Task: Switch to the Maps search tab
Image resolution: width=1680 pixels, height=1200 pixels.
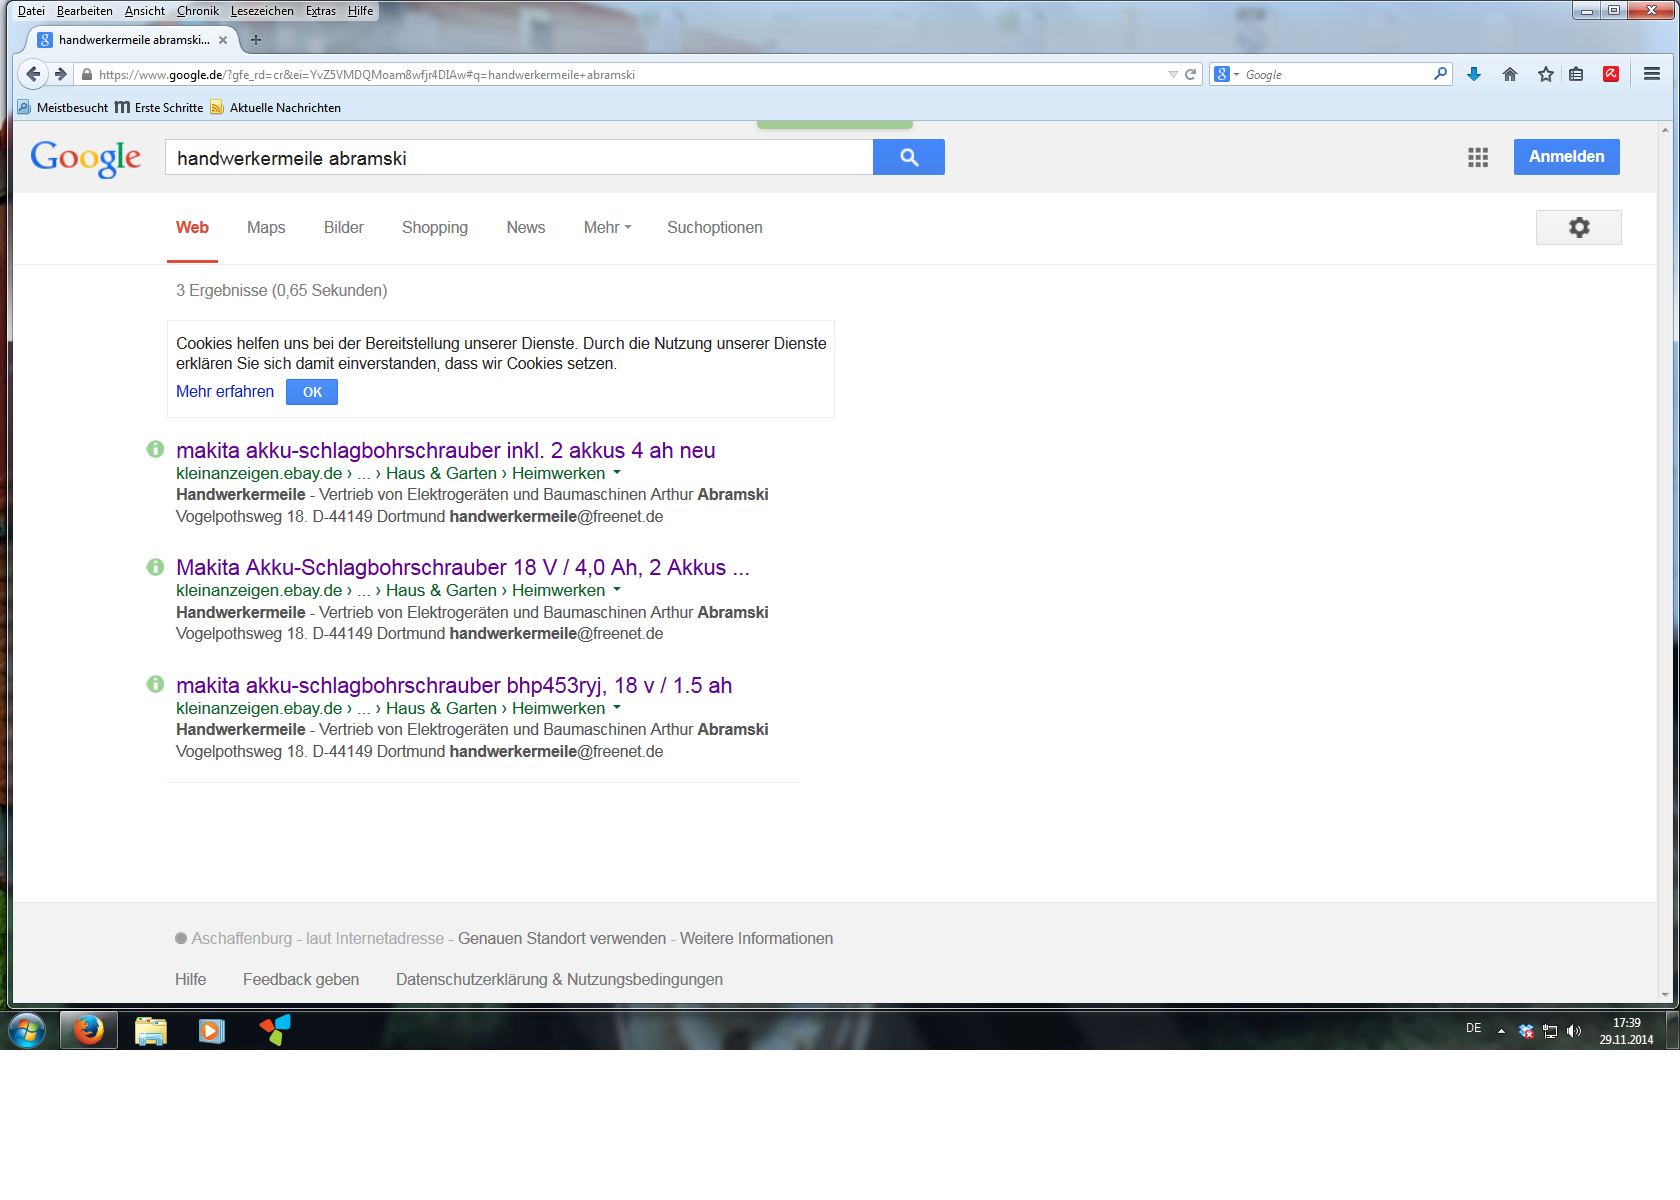Action: click(x=266, y=227)
